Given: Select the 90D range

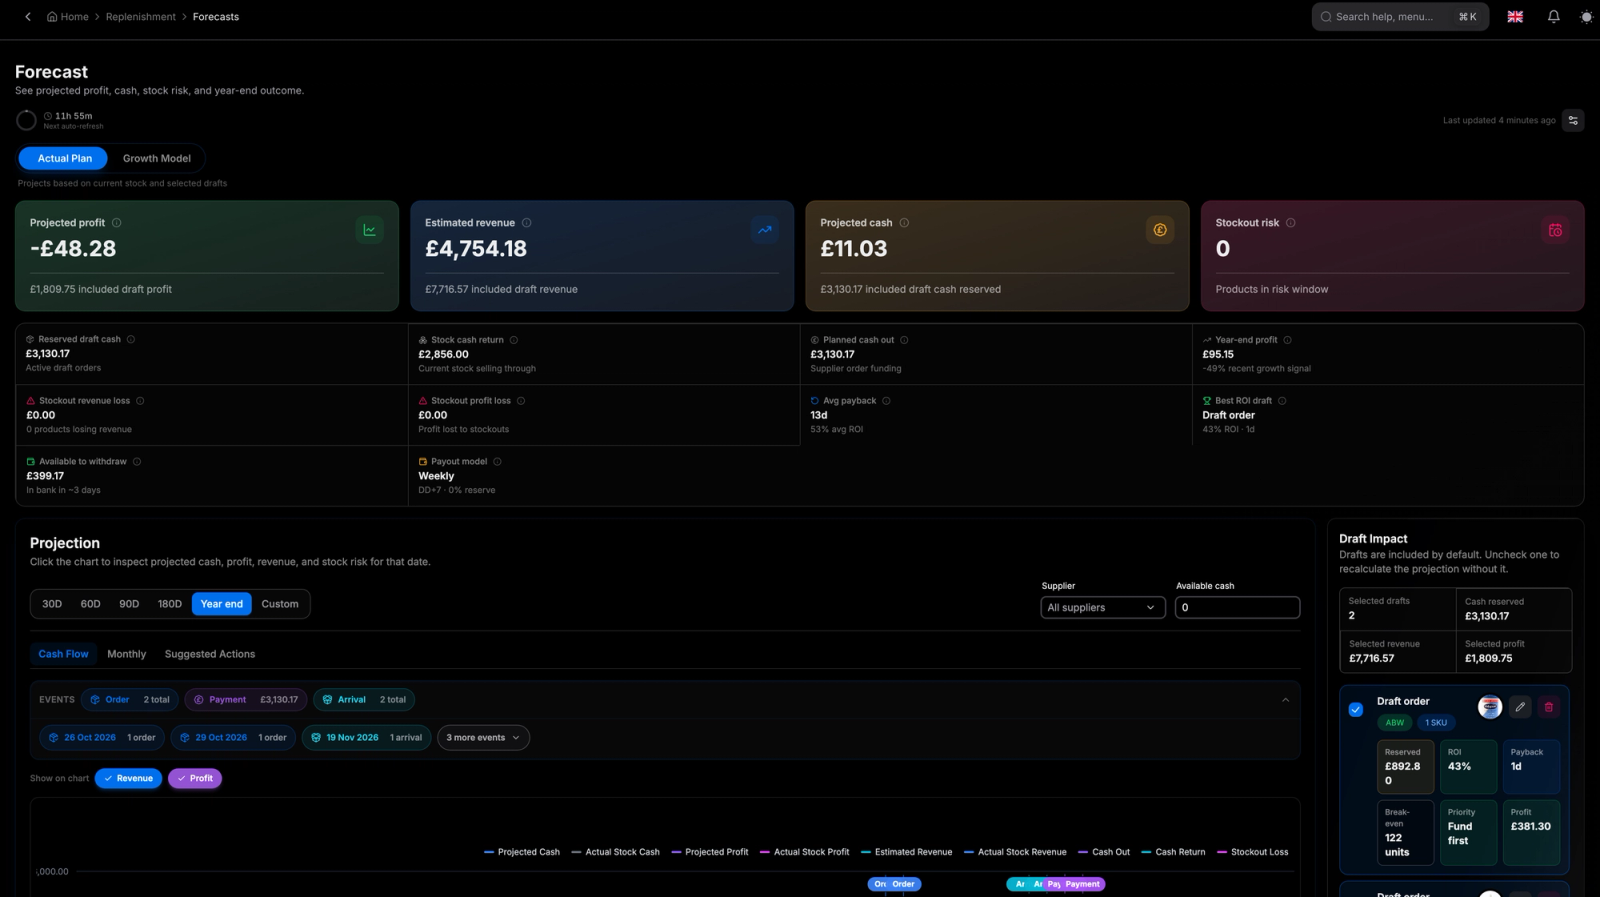Looking at the screenshot, I should (x=129, y=604).
